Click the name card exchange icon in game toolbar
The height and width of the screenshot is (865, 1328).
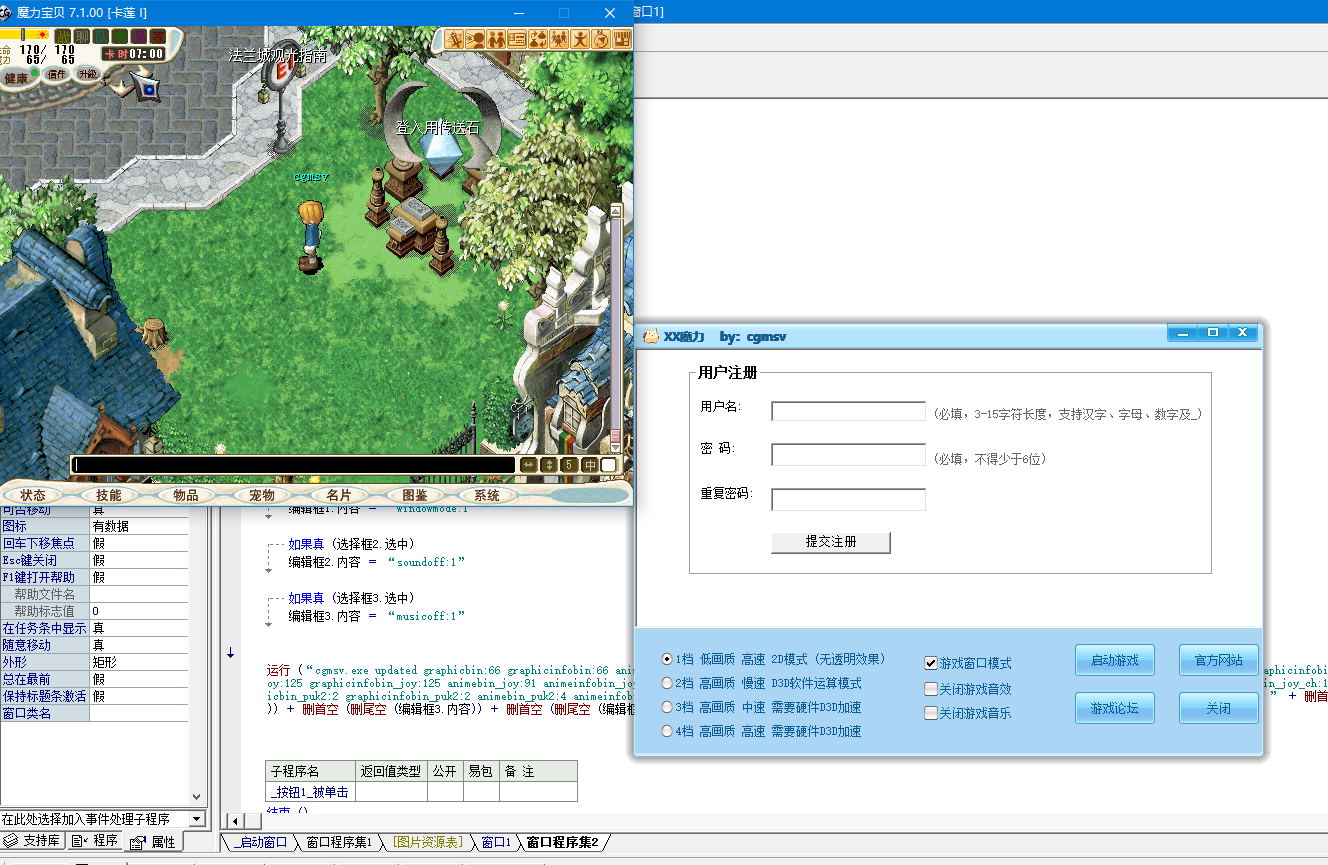(x=517, y=39)
